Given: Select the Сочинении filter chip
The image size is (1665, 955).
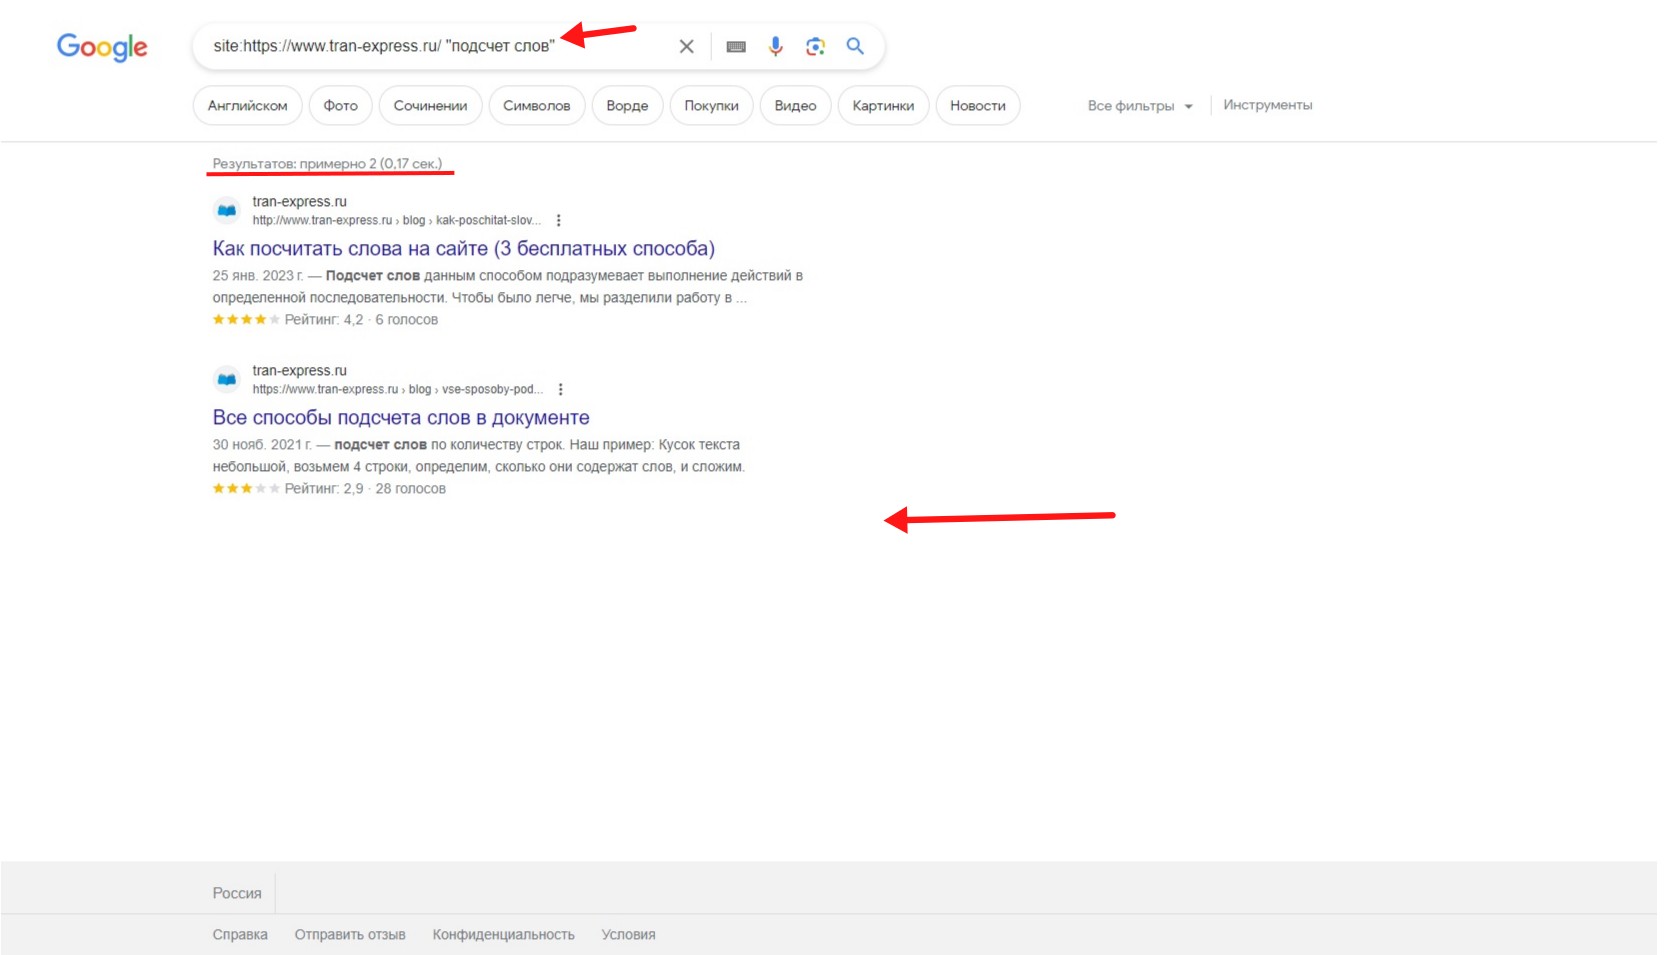Looking at the screenshot, I should coord(430,105).
